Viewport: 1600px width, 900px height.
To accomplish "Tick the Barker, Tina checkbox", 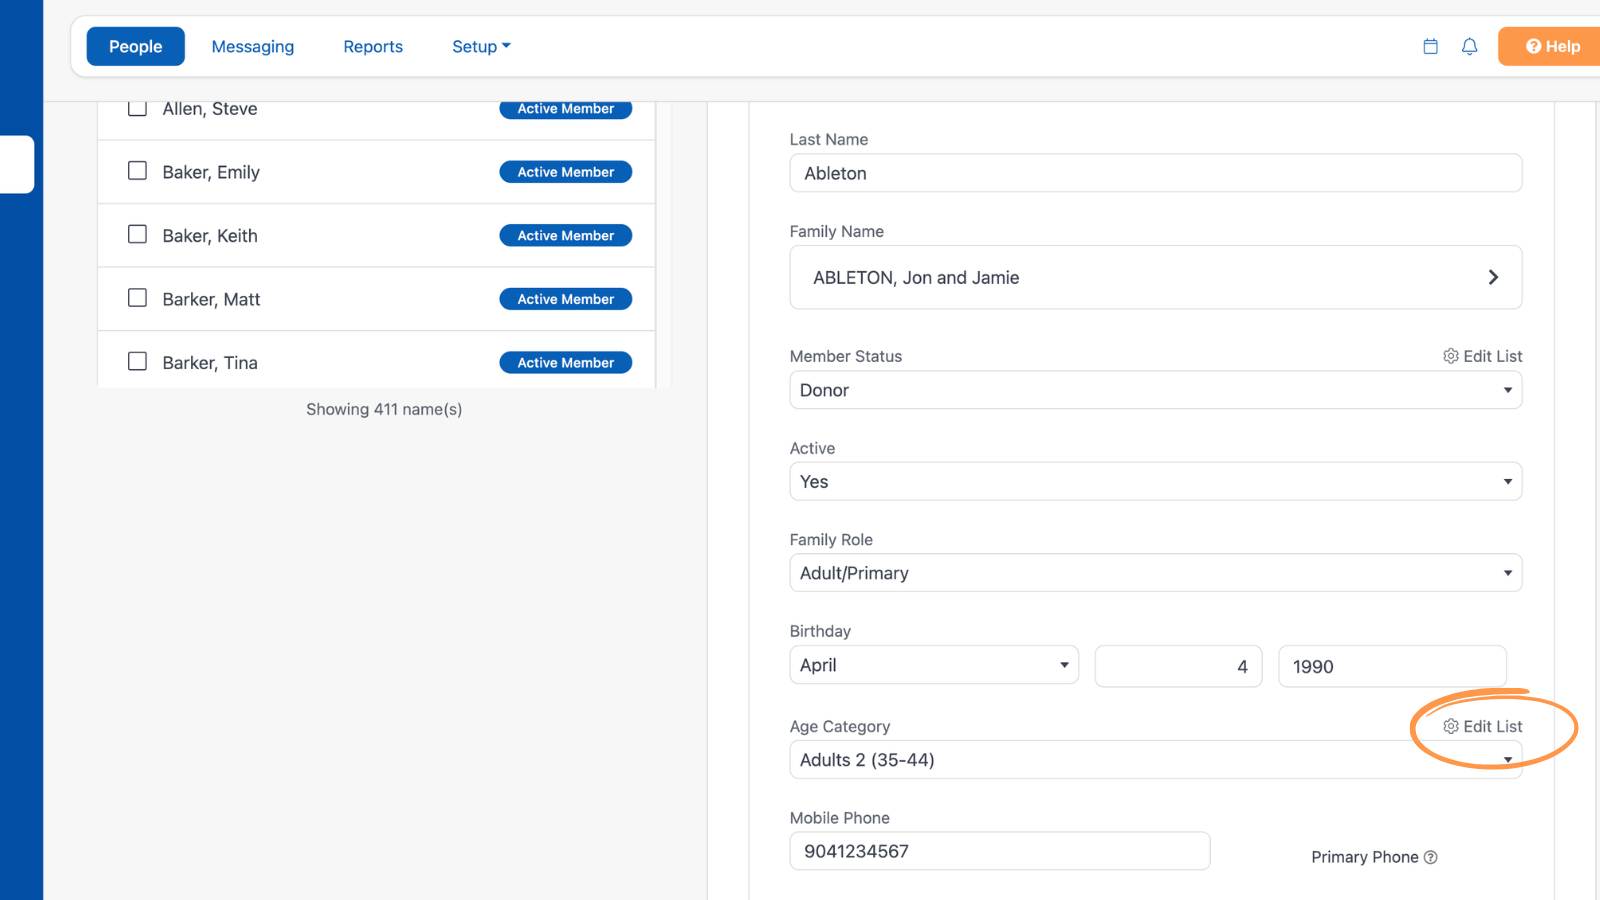I will tap(137, 361).
